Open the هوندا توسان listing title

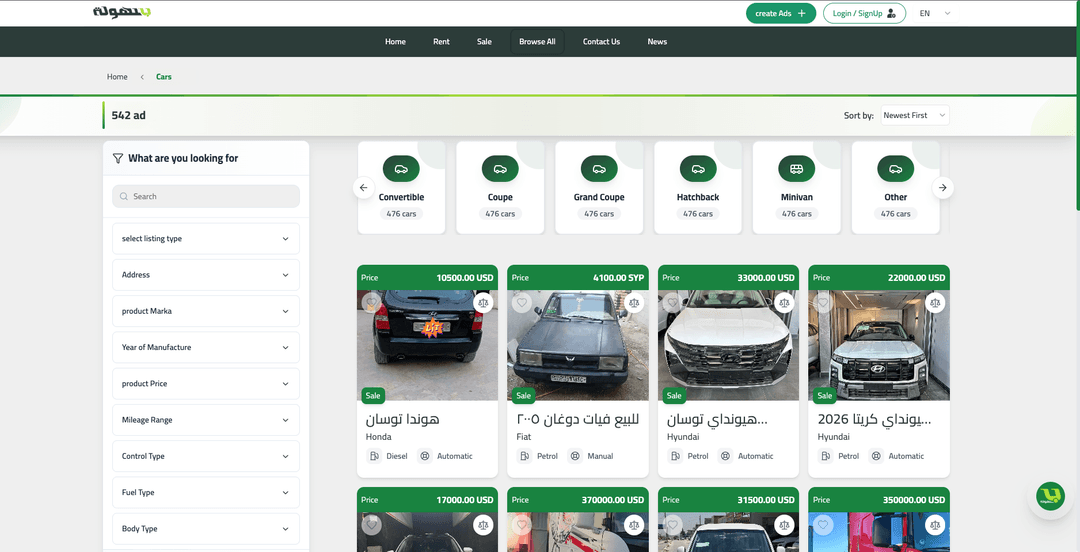(402, 419)
